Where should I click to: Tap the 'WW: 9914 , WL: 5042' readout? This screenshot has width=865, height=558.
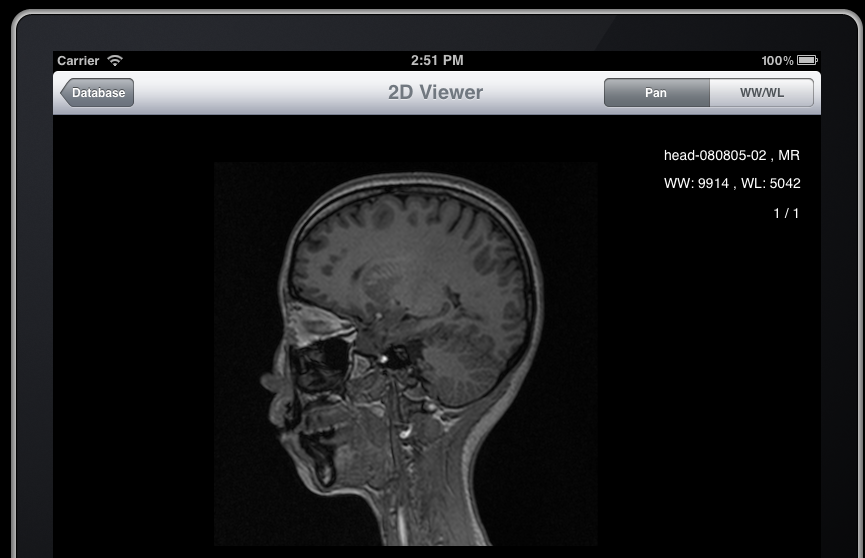pyautogui.click(x=732, y=183)
